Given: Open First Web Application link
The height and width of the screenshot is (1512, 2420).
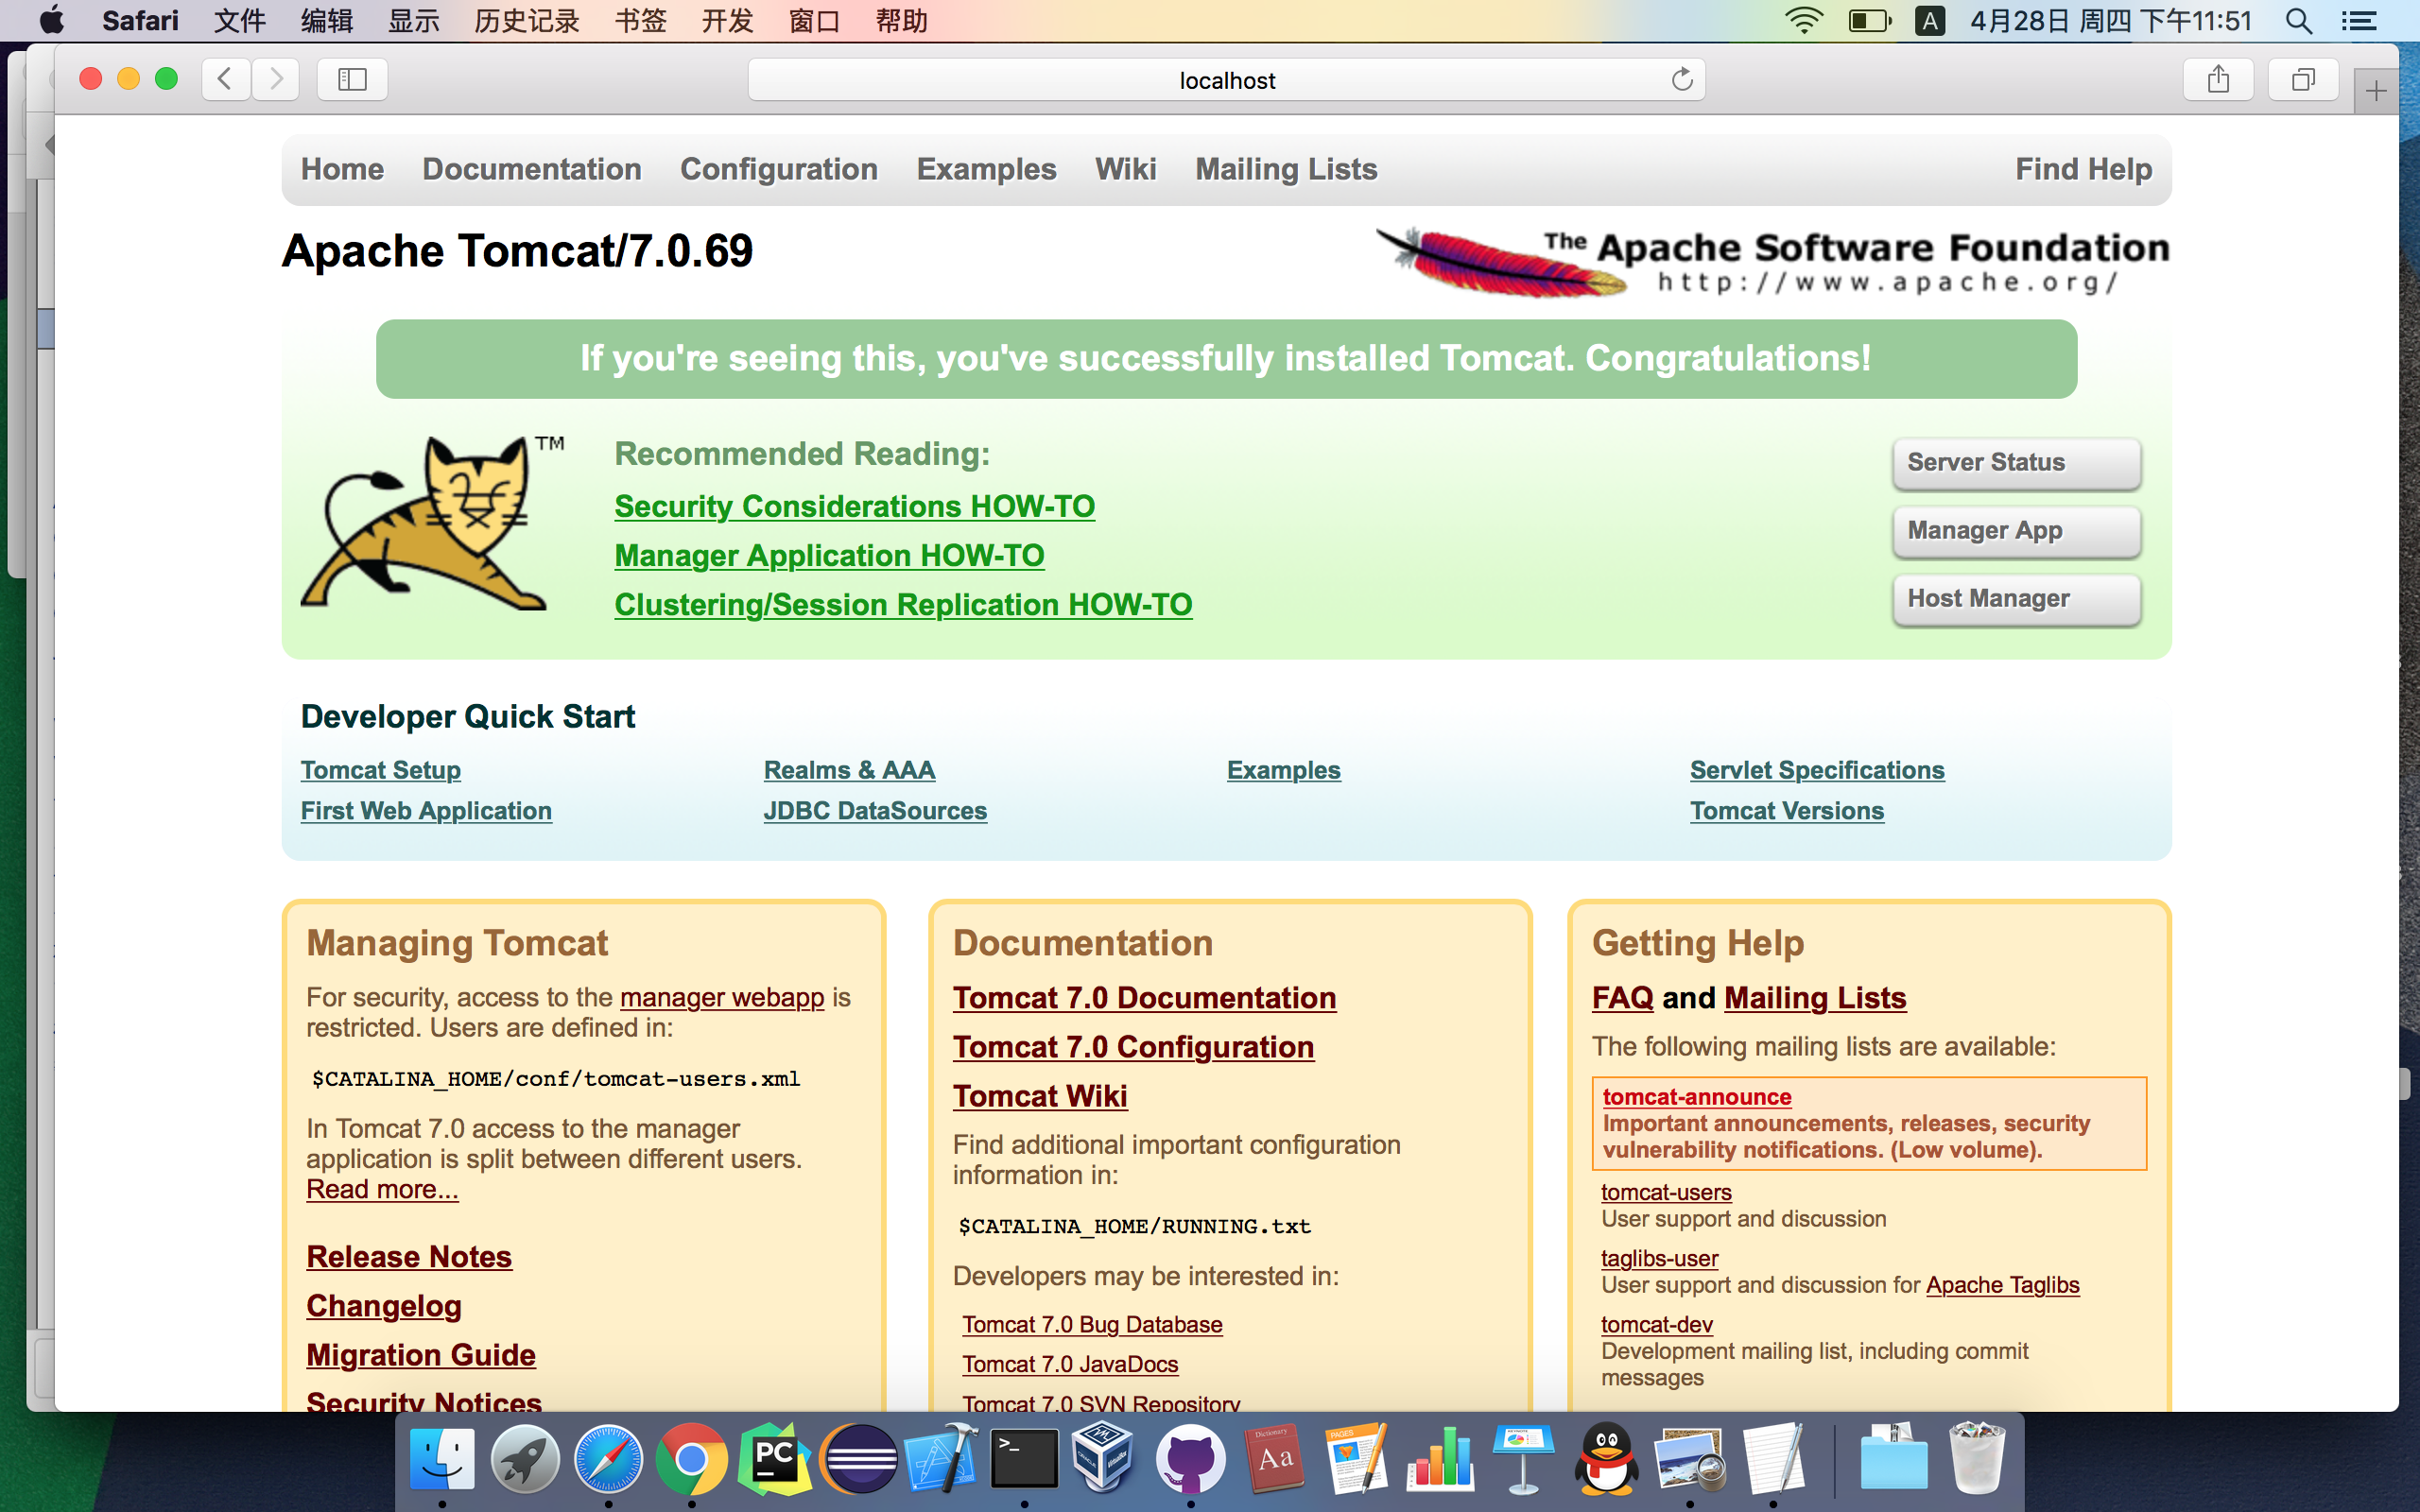Looking at the screenshot, I should pyautogui.click(x=426, y=811).
